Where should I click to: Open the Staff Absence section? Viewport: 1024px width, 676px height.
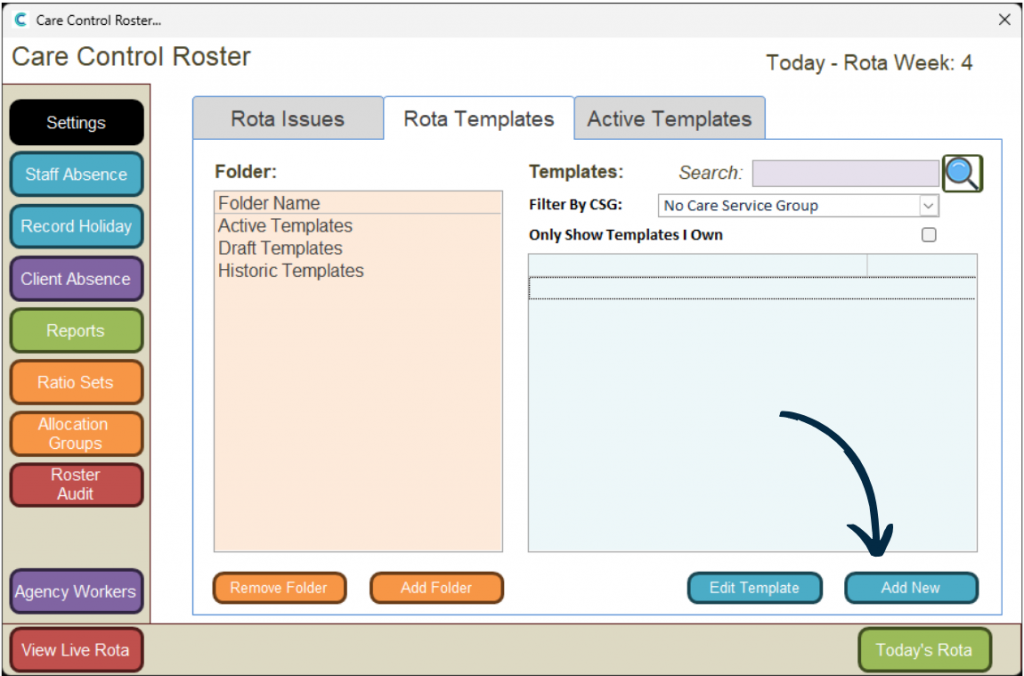(x=76, y=174)
